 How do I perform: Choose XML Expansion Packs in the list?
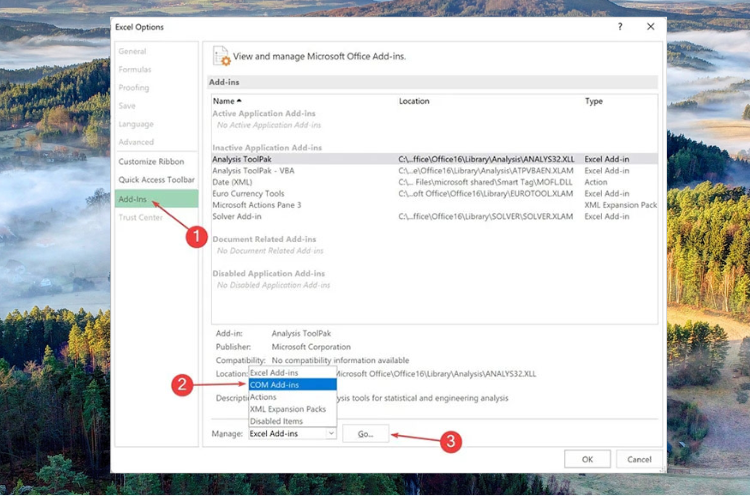pyautogui.click(x=292, y=409)
